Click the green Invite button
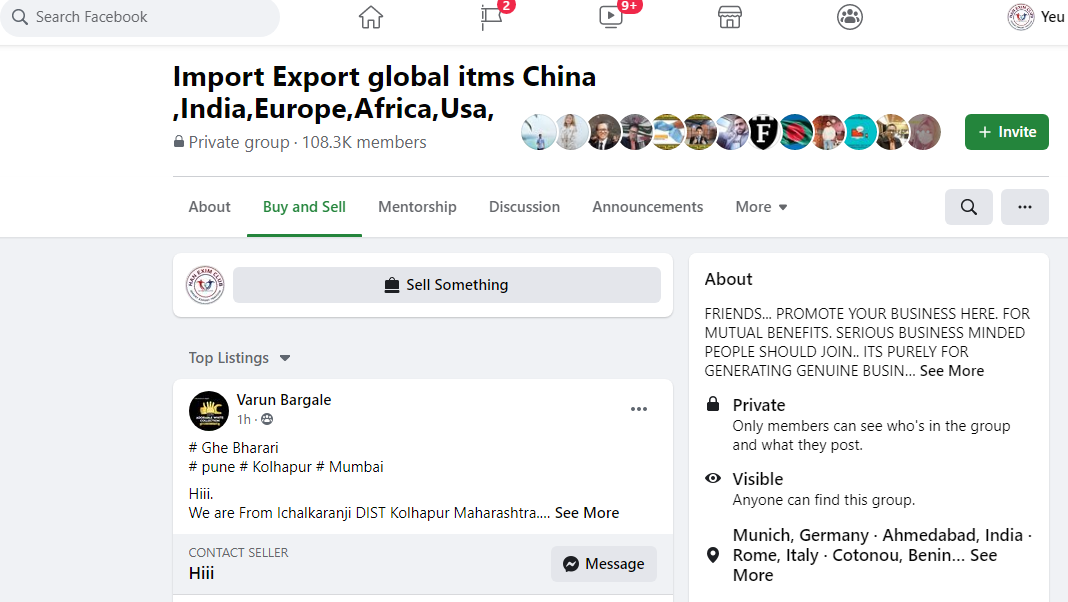The height and width of the screenshot is (602, 1068). (x=1007, y=132)
